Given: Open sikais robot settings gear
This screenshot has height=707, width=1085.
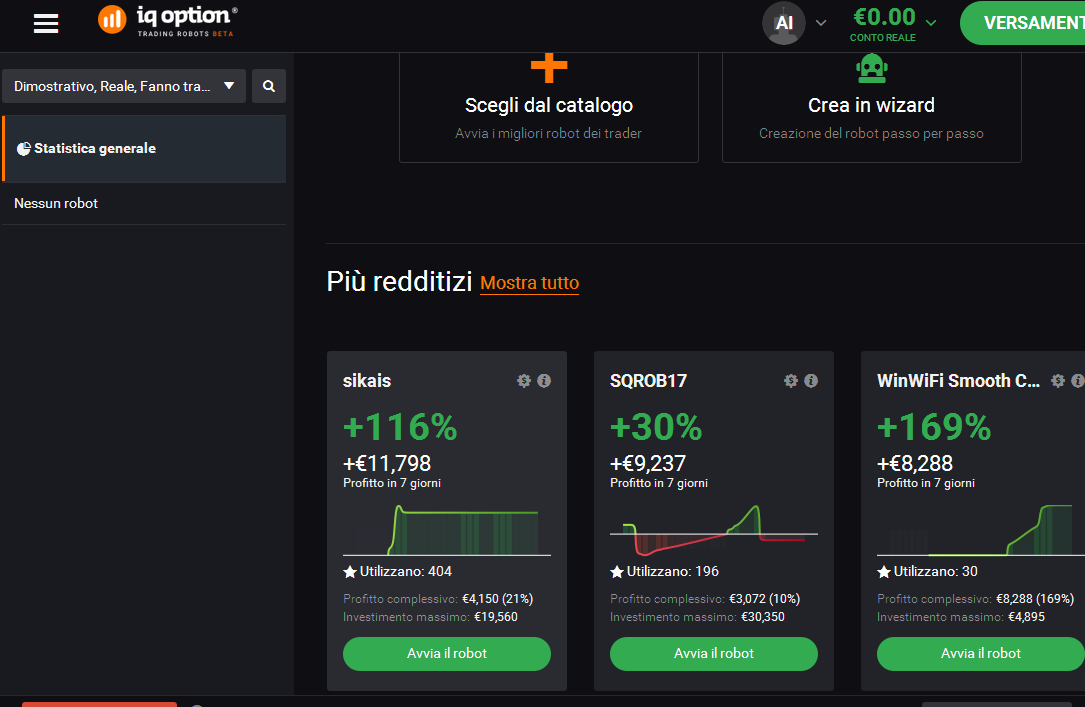Looking at the screenshot, I should [524, 380].
